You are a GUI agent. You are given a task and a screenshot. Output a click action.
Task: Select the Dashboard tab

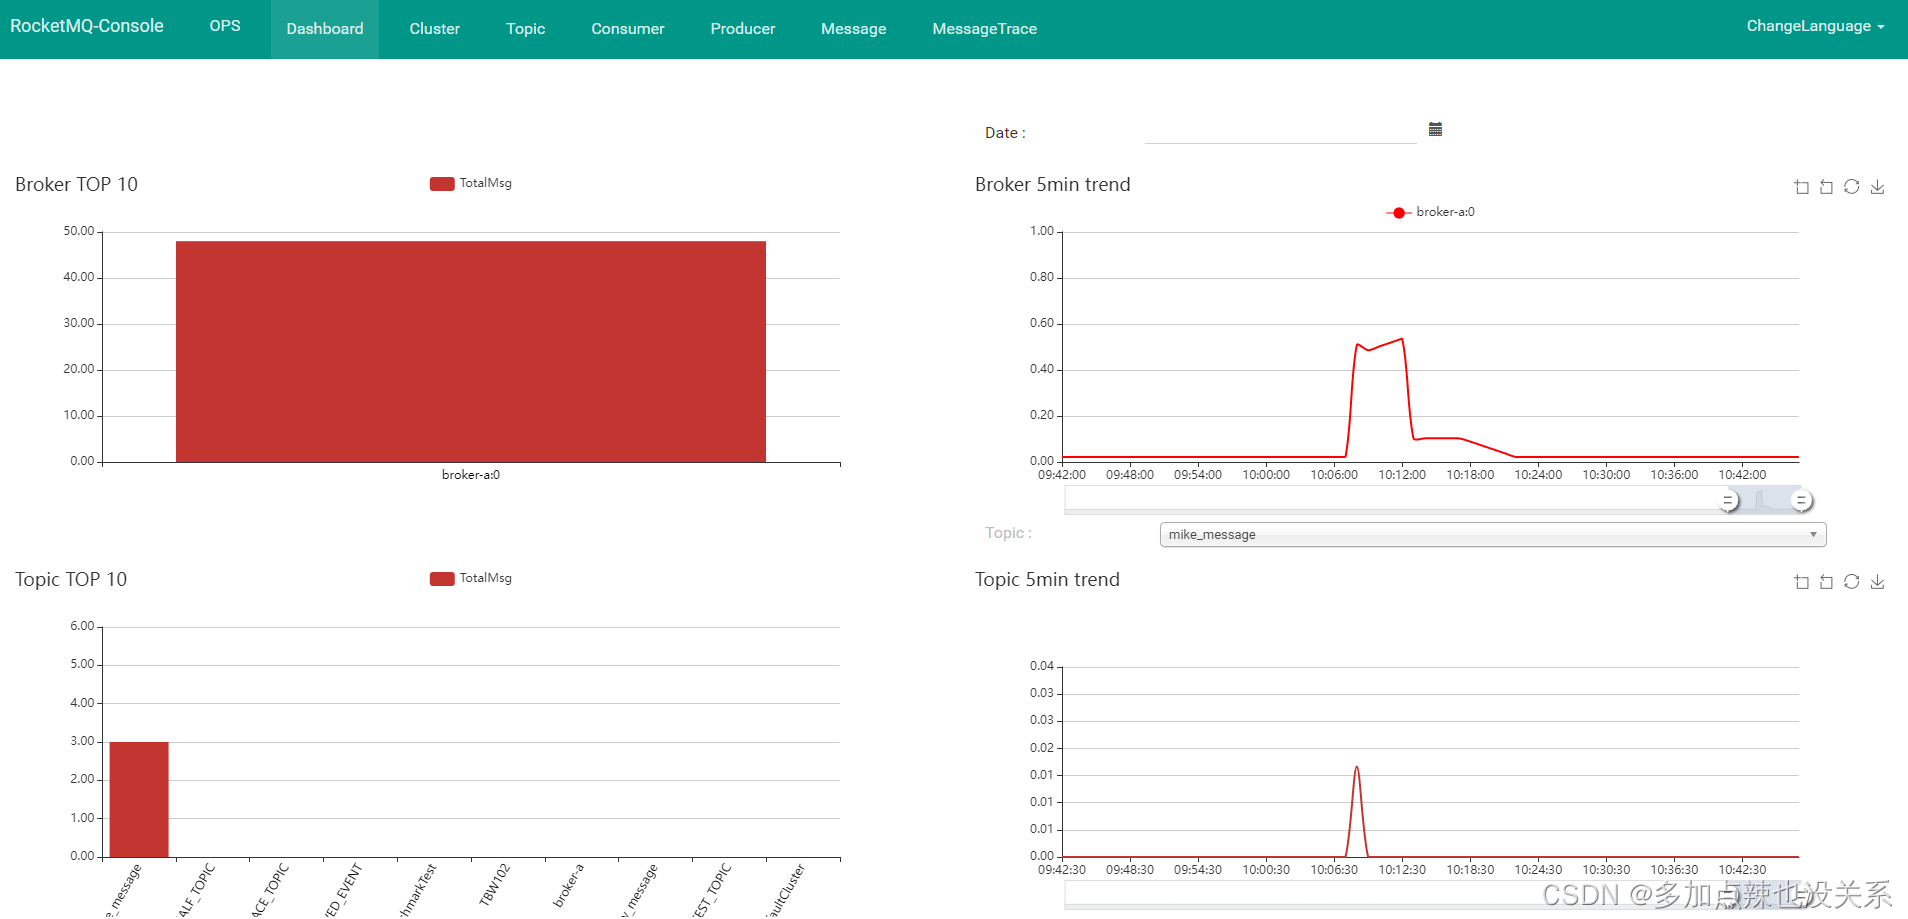point(325,29)
